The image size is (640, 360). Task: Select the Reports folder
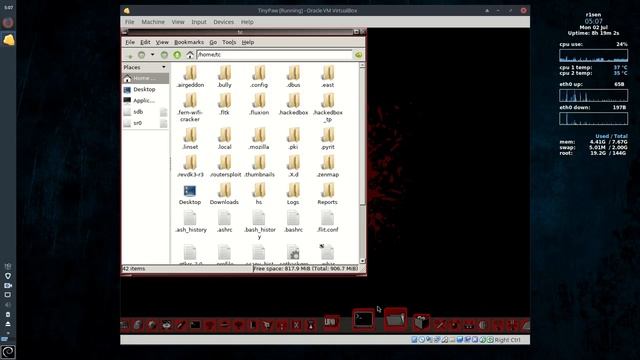(x=328, y=194)
